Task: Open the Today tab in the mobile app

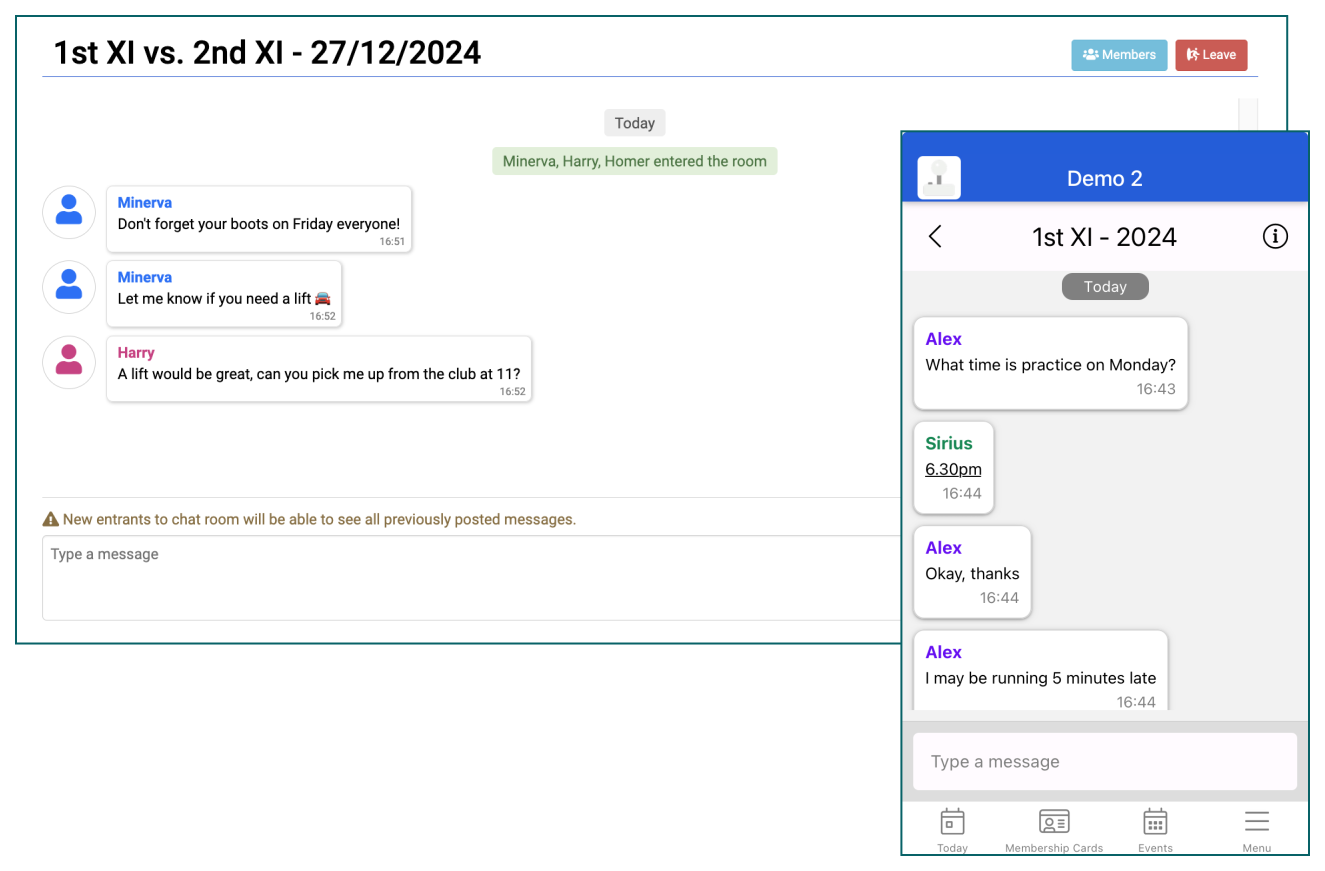Action: point(952,831)
